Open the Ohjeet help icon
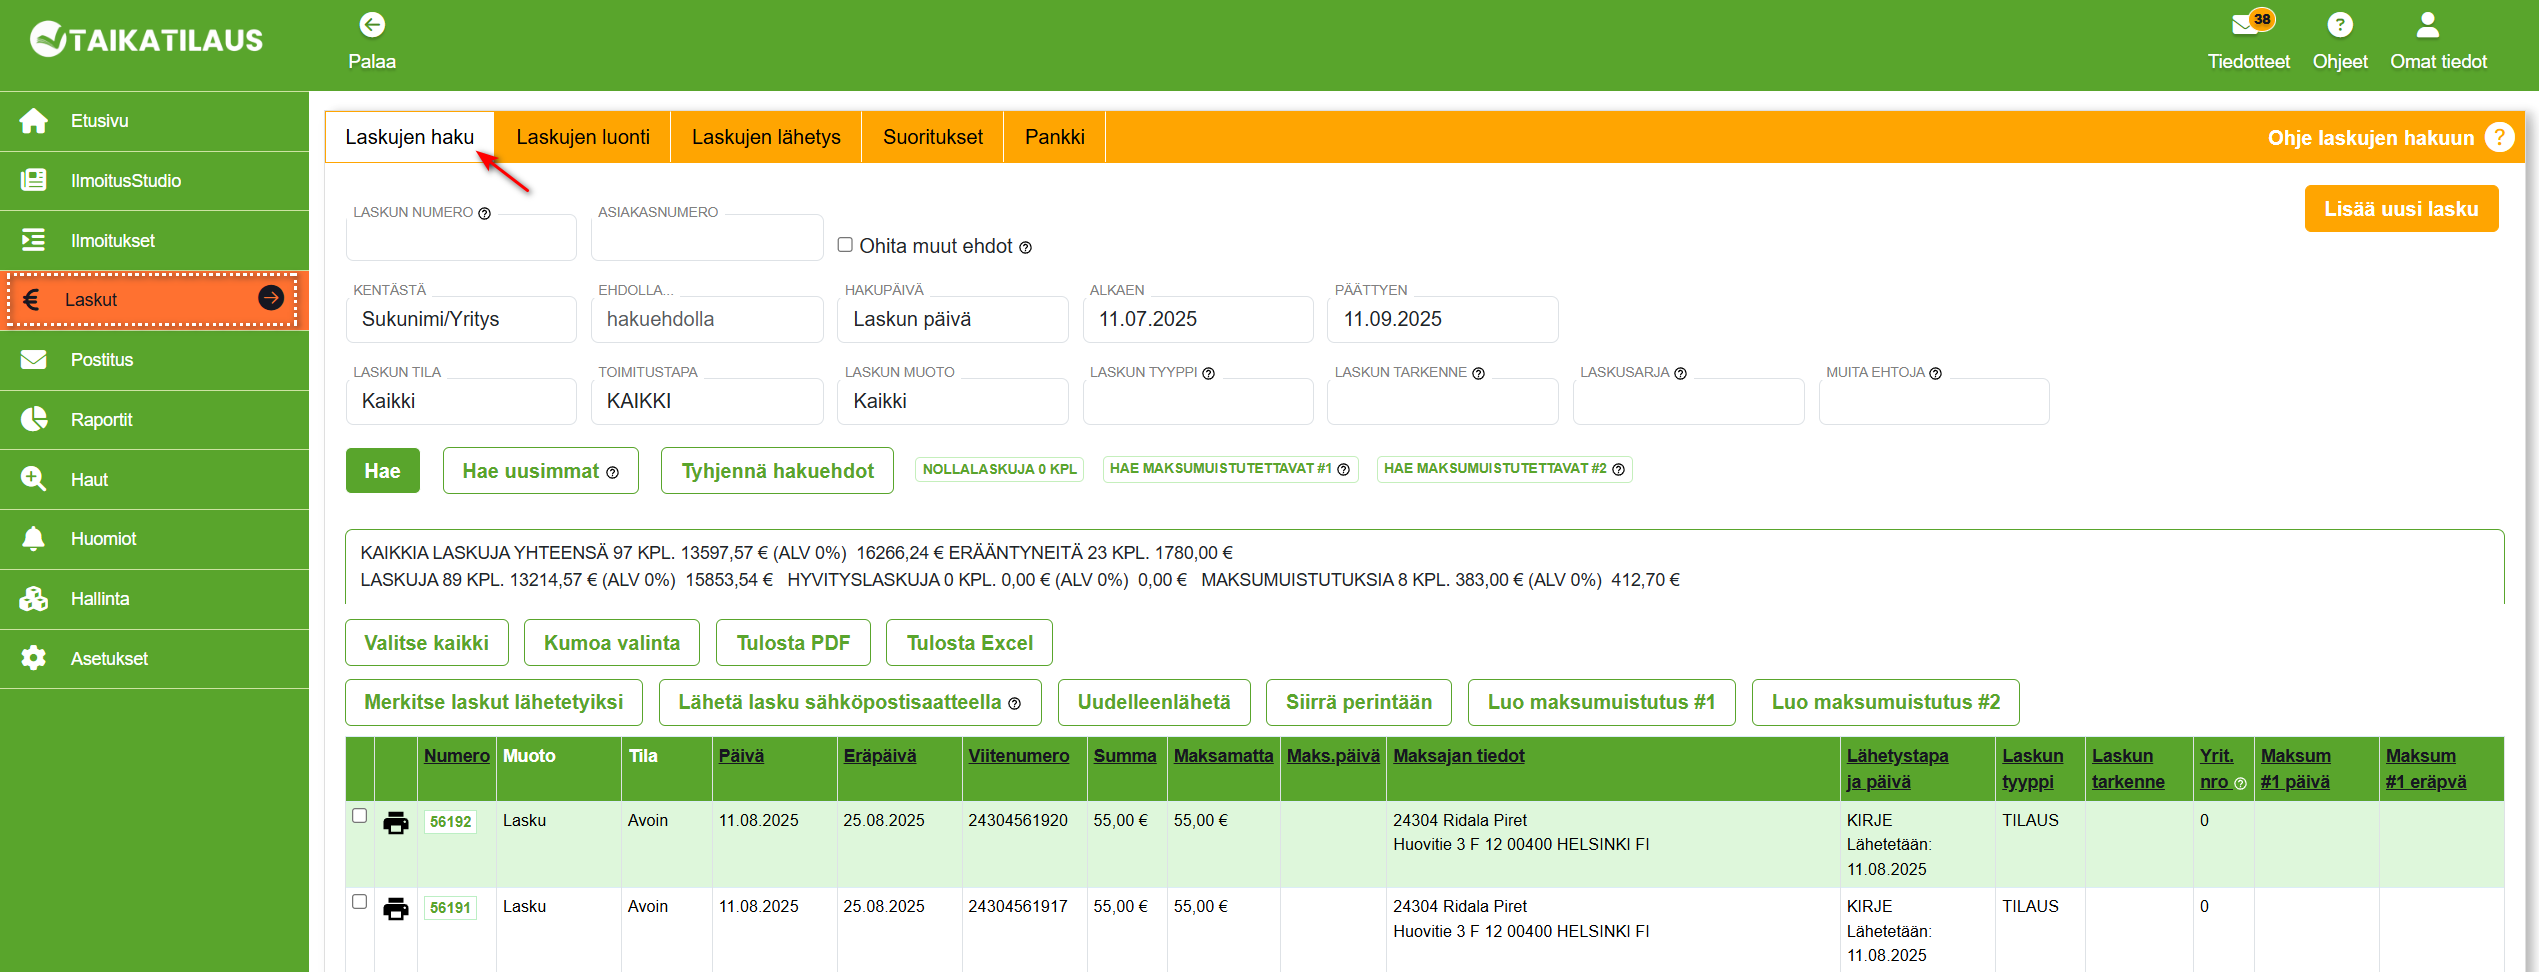This screenshot has width=2539, height=972. 2339,25
